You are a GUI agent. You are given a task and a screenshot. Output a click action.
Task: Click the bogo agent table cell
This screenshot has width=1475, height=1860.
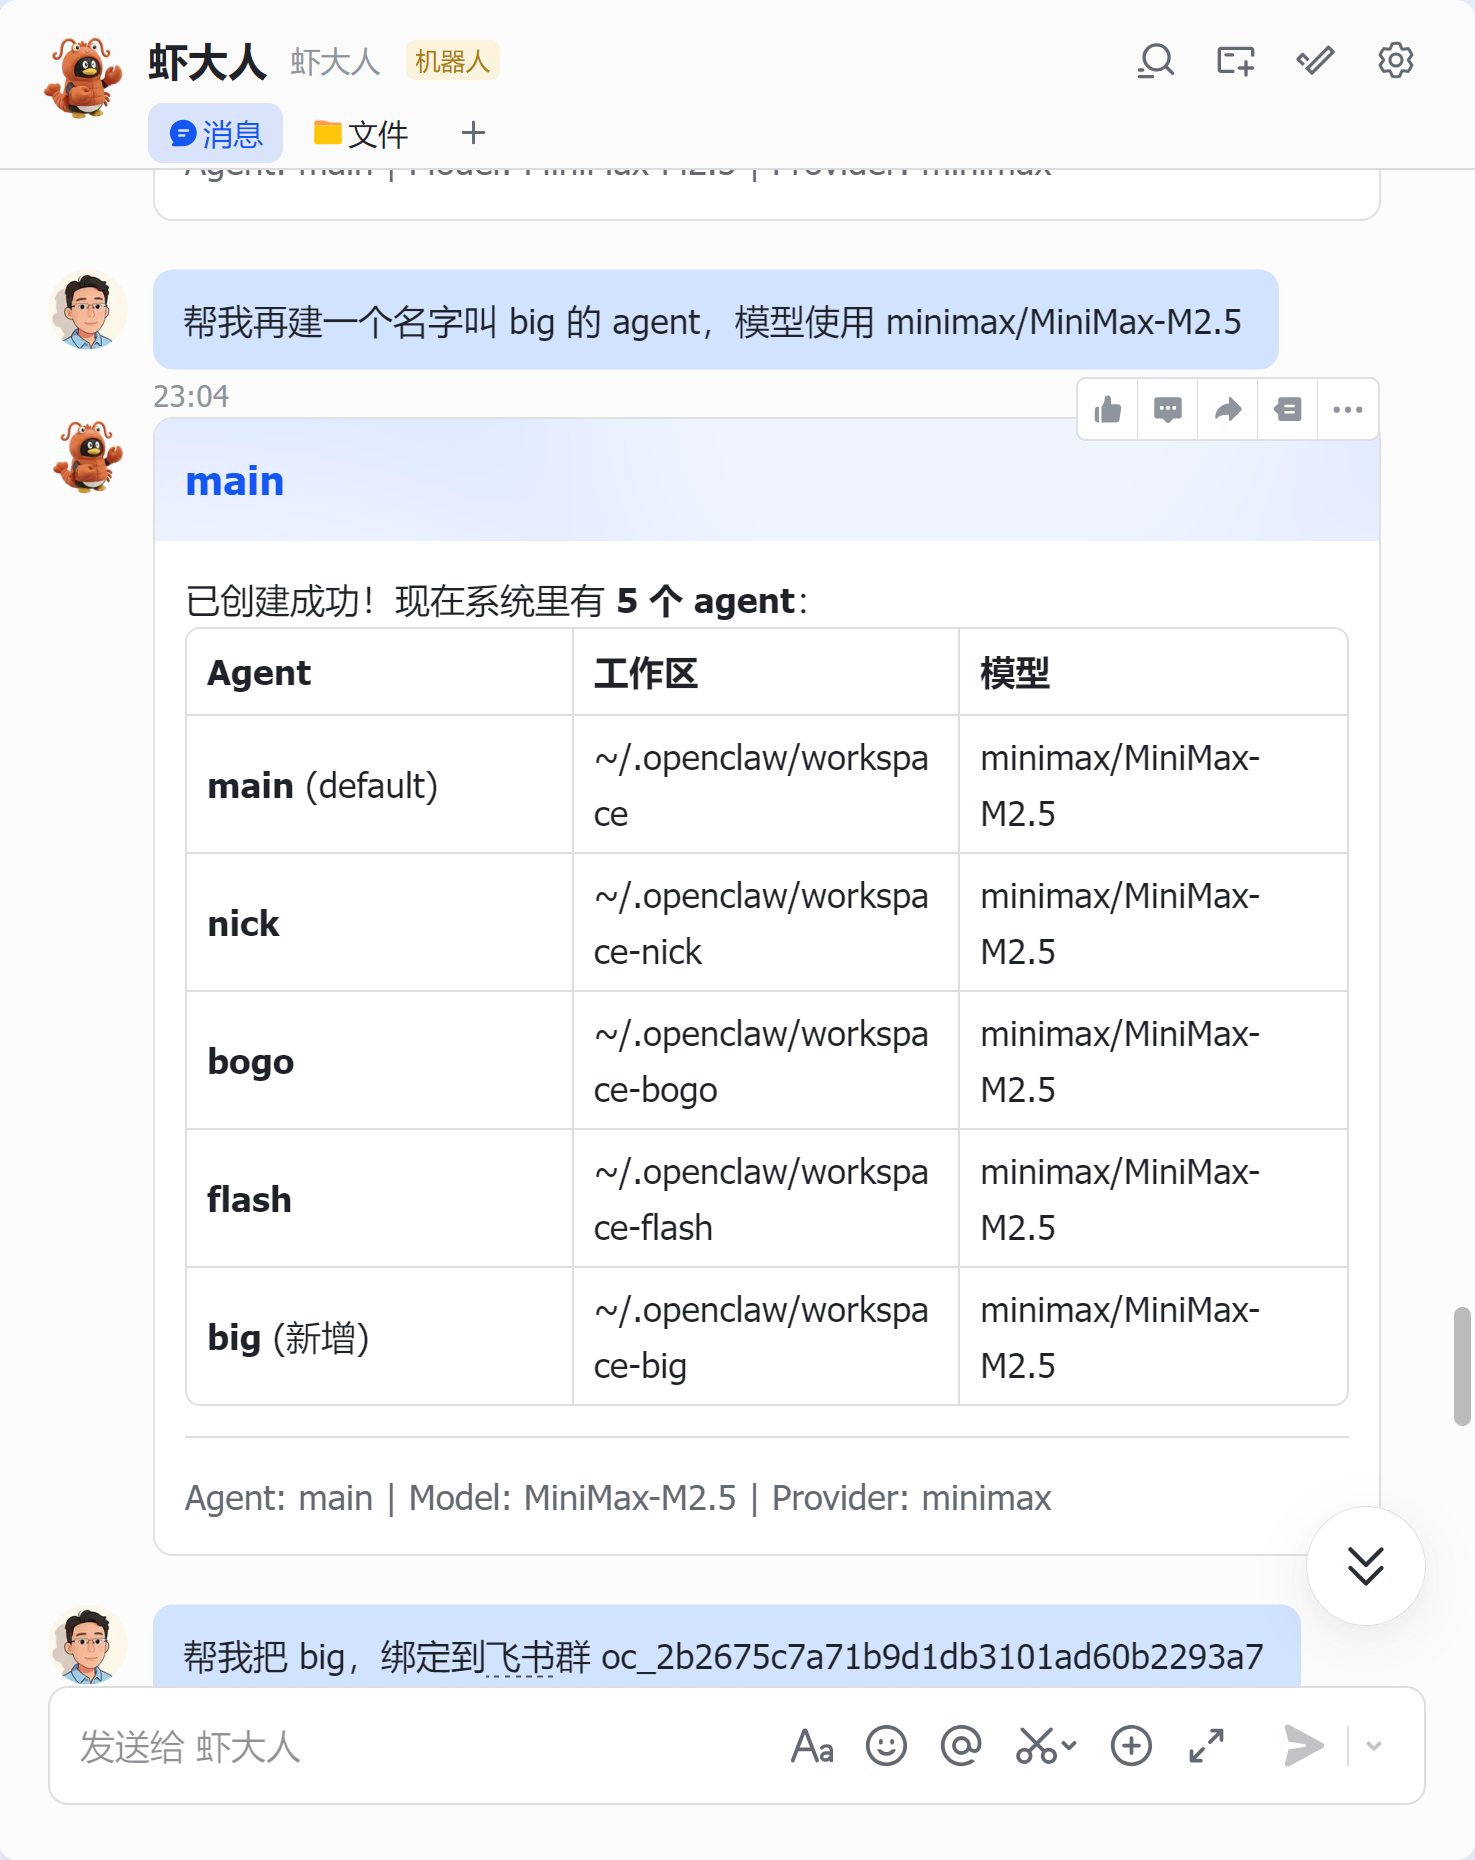click(379, 1061)
